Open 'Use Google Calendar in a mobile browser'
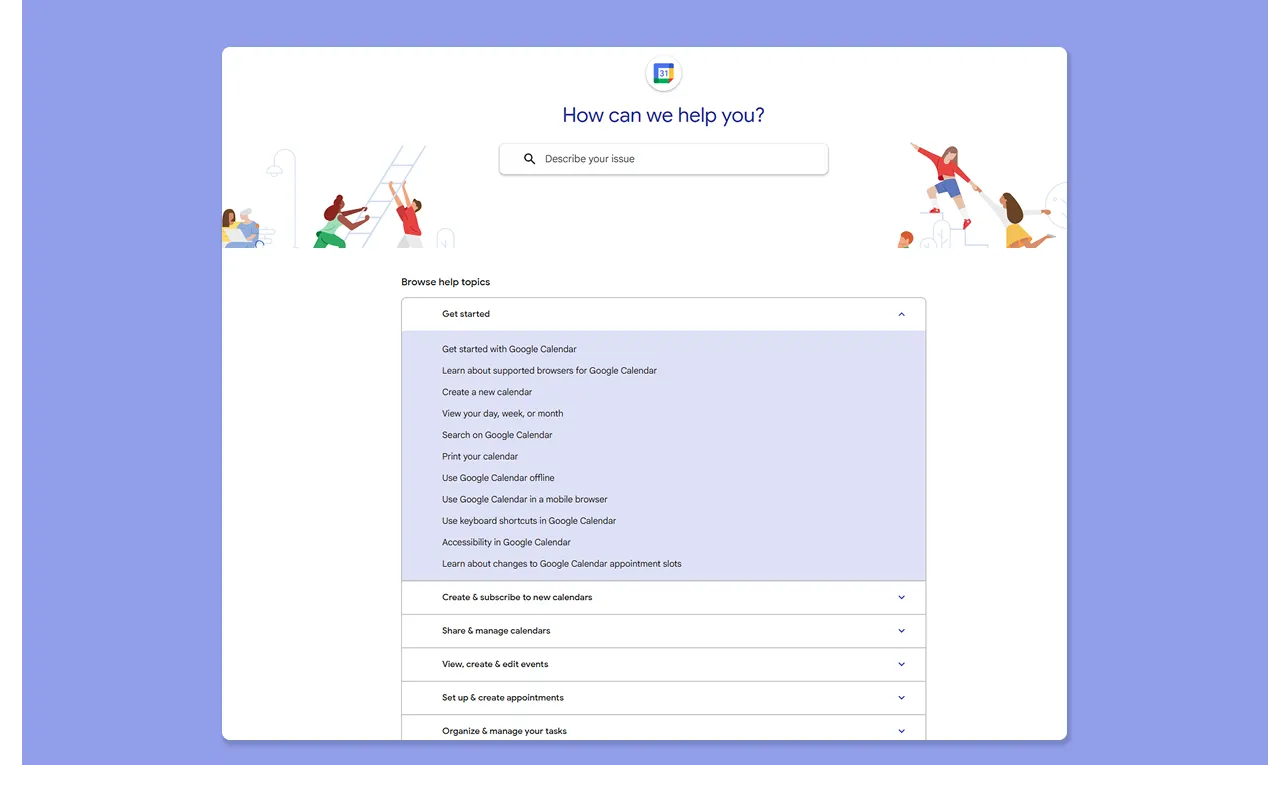1288x788 pixels. [525, 500]
